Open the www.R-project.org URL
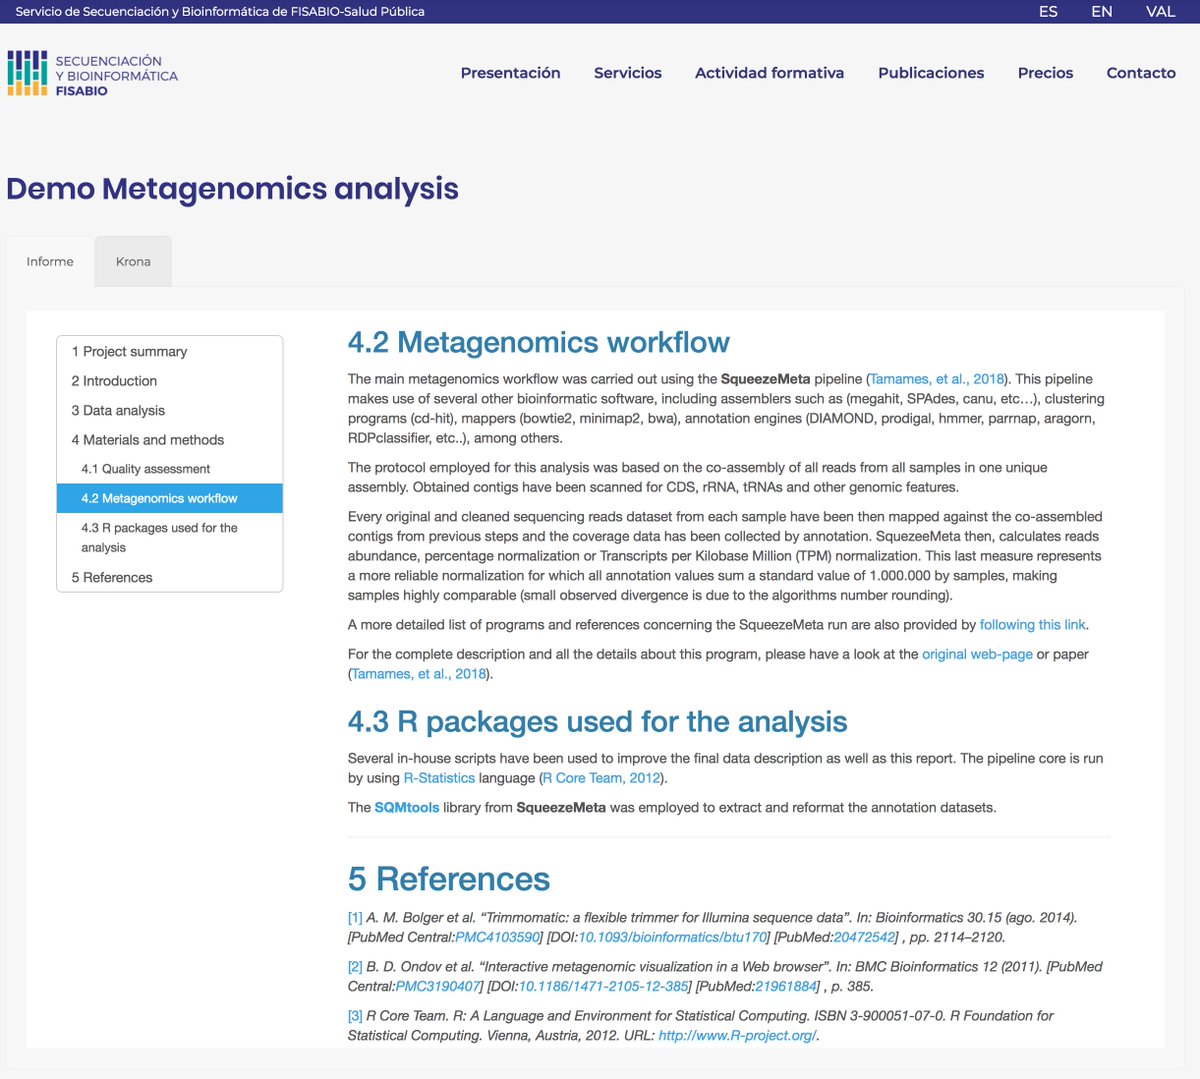 coord(737,1036)
